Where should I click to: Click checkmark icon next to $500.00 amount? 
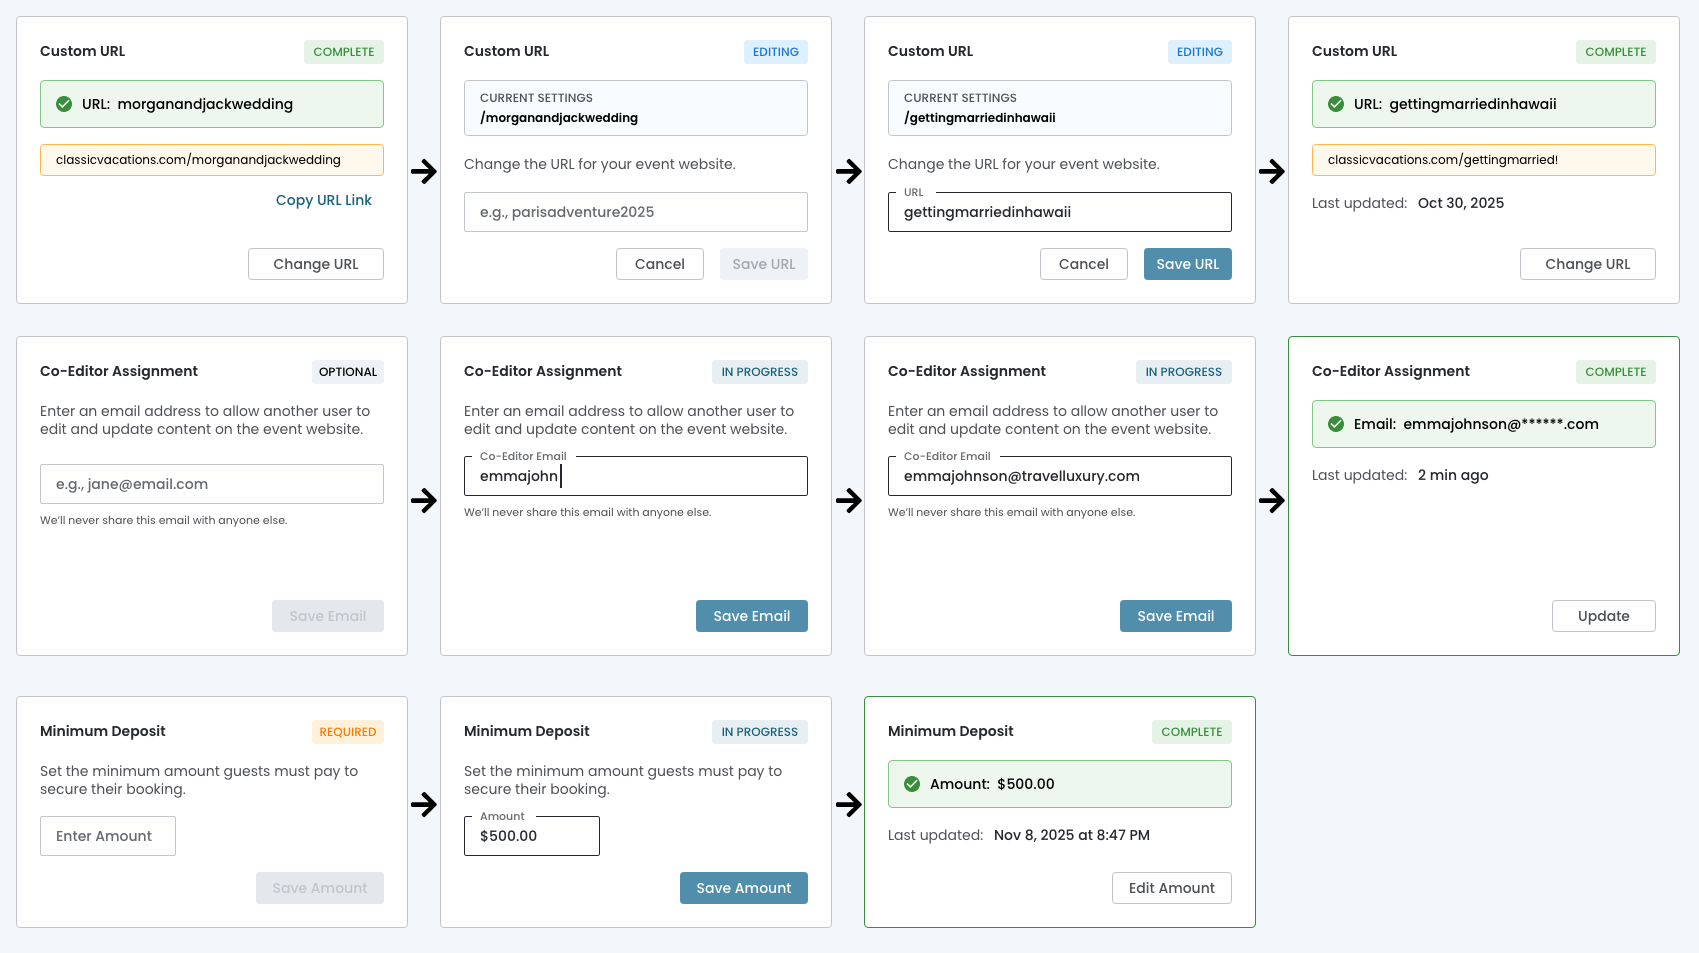(912, 784)
